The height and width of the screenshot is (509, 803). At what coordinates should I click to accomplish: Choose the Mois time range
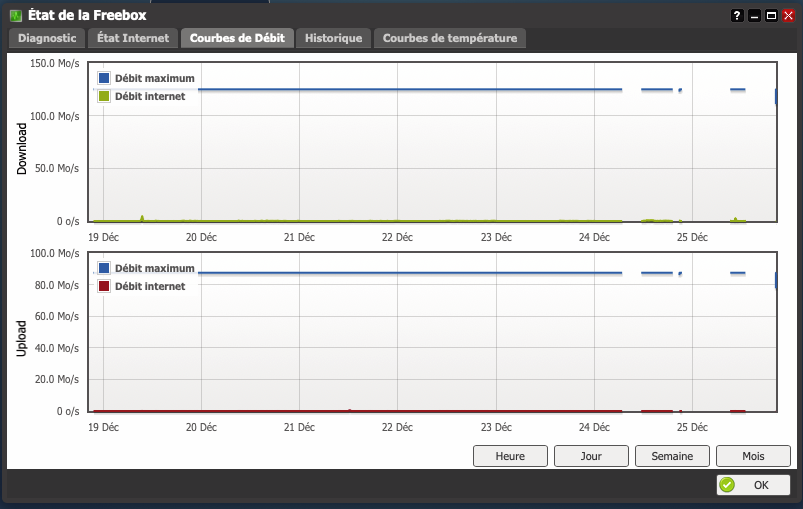753,456
